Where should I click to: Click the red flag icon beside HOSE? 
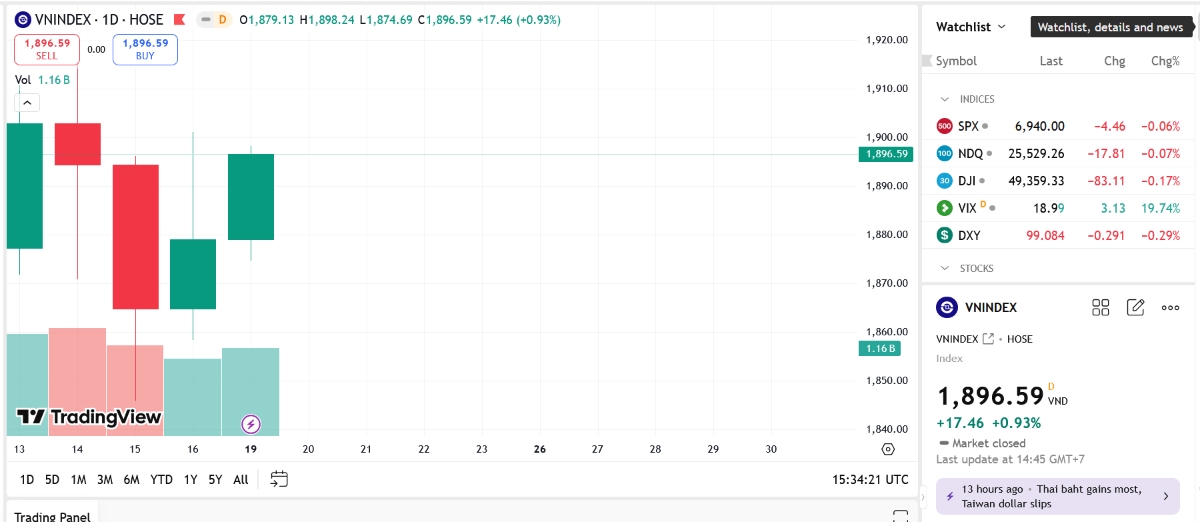pos(180,20)
